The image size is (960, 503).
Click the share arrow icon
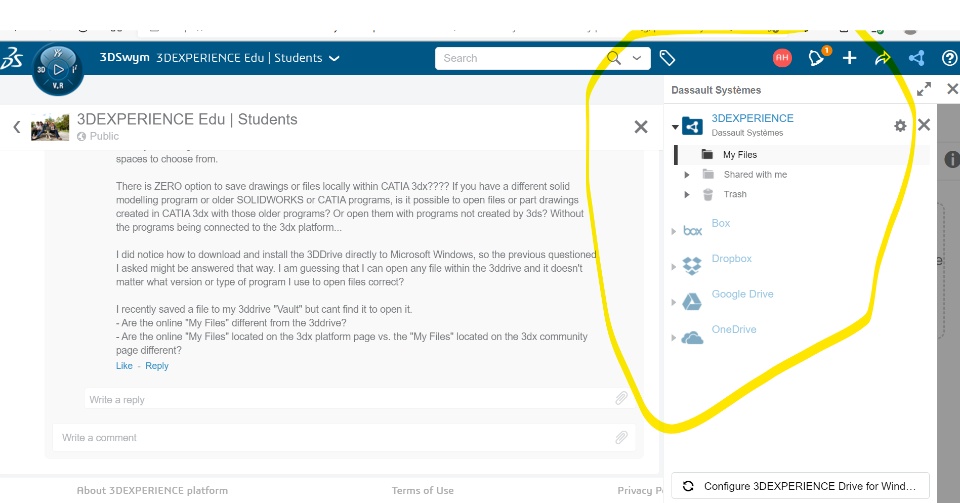882,58
